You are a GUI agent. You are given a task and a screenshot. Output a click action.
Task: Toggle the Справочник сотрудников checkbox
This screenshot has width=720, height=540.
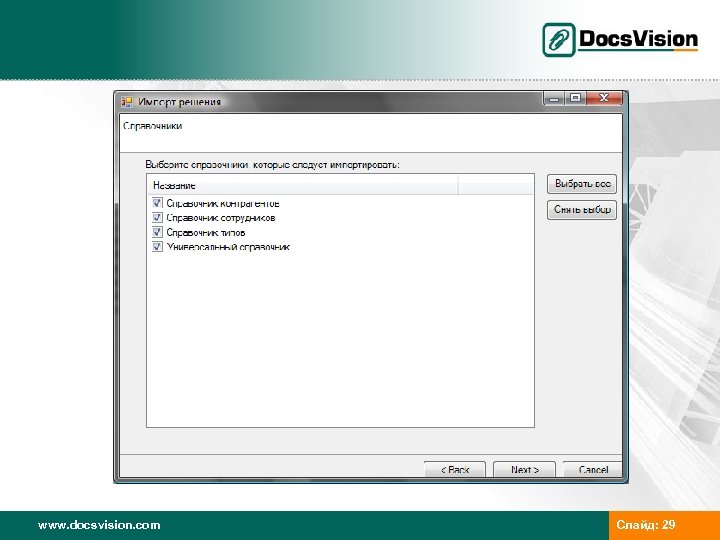click(x=157, y=217)
